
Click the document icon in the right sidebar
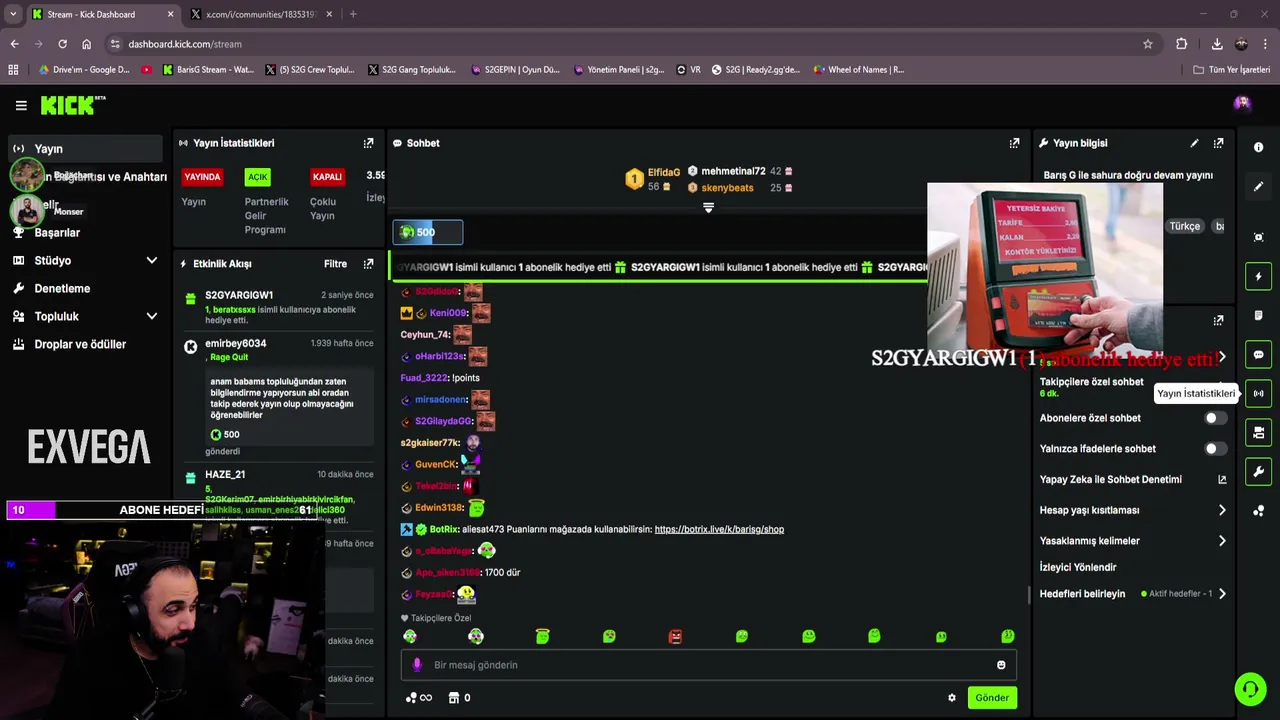tap(1259, 315)
